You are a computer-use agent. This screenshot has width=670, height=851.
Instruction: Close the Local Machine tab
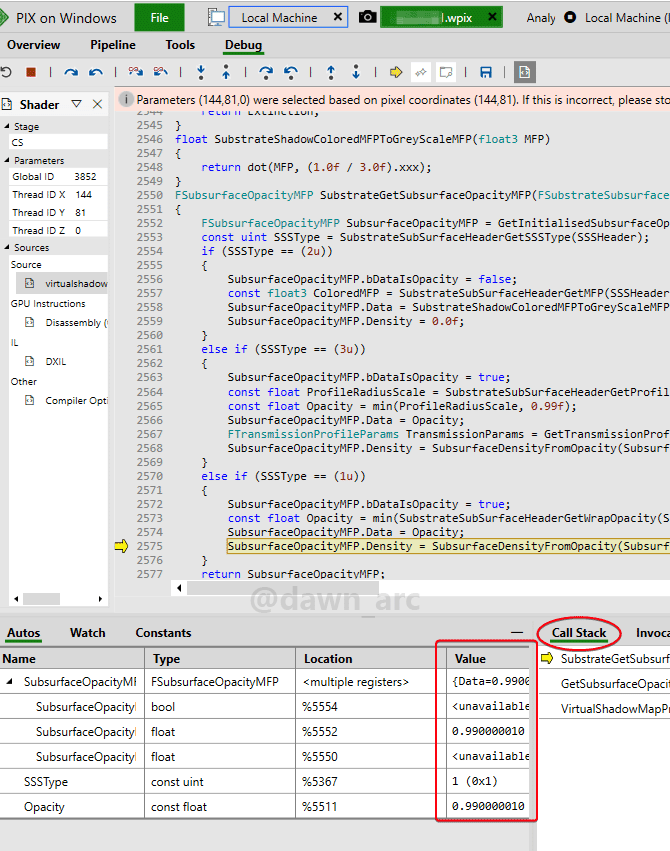pyautogui.click(x=337, y=17)
